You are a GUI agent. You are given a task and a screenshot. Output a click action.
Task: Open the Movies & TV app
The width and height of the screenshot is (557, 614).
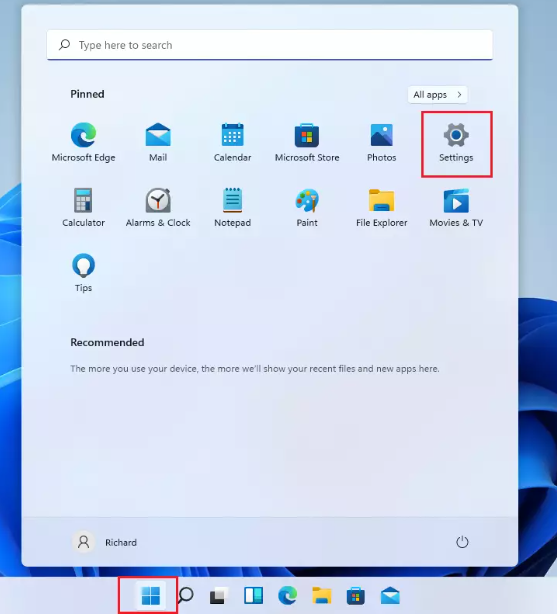[456, 208]
